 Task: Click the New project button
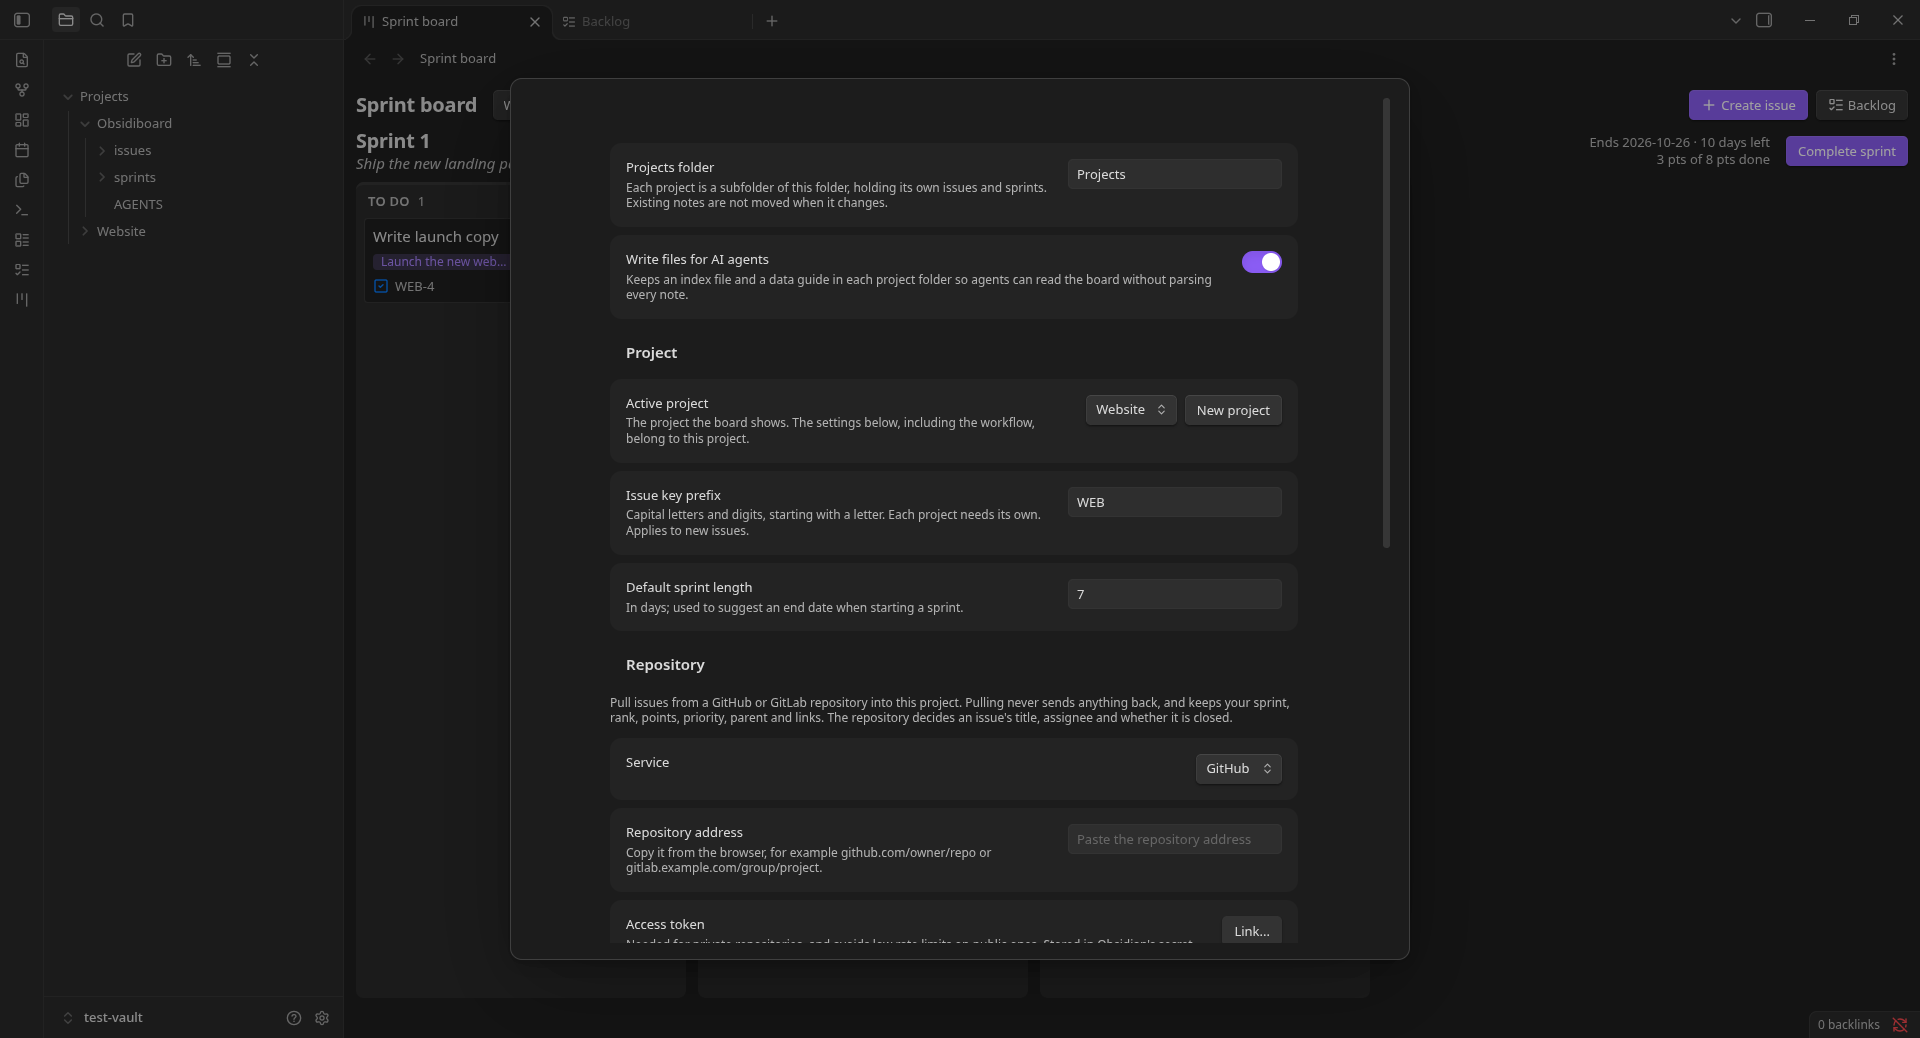click(1233, 410)
